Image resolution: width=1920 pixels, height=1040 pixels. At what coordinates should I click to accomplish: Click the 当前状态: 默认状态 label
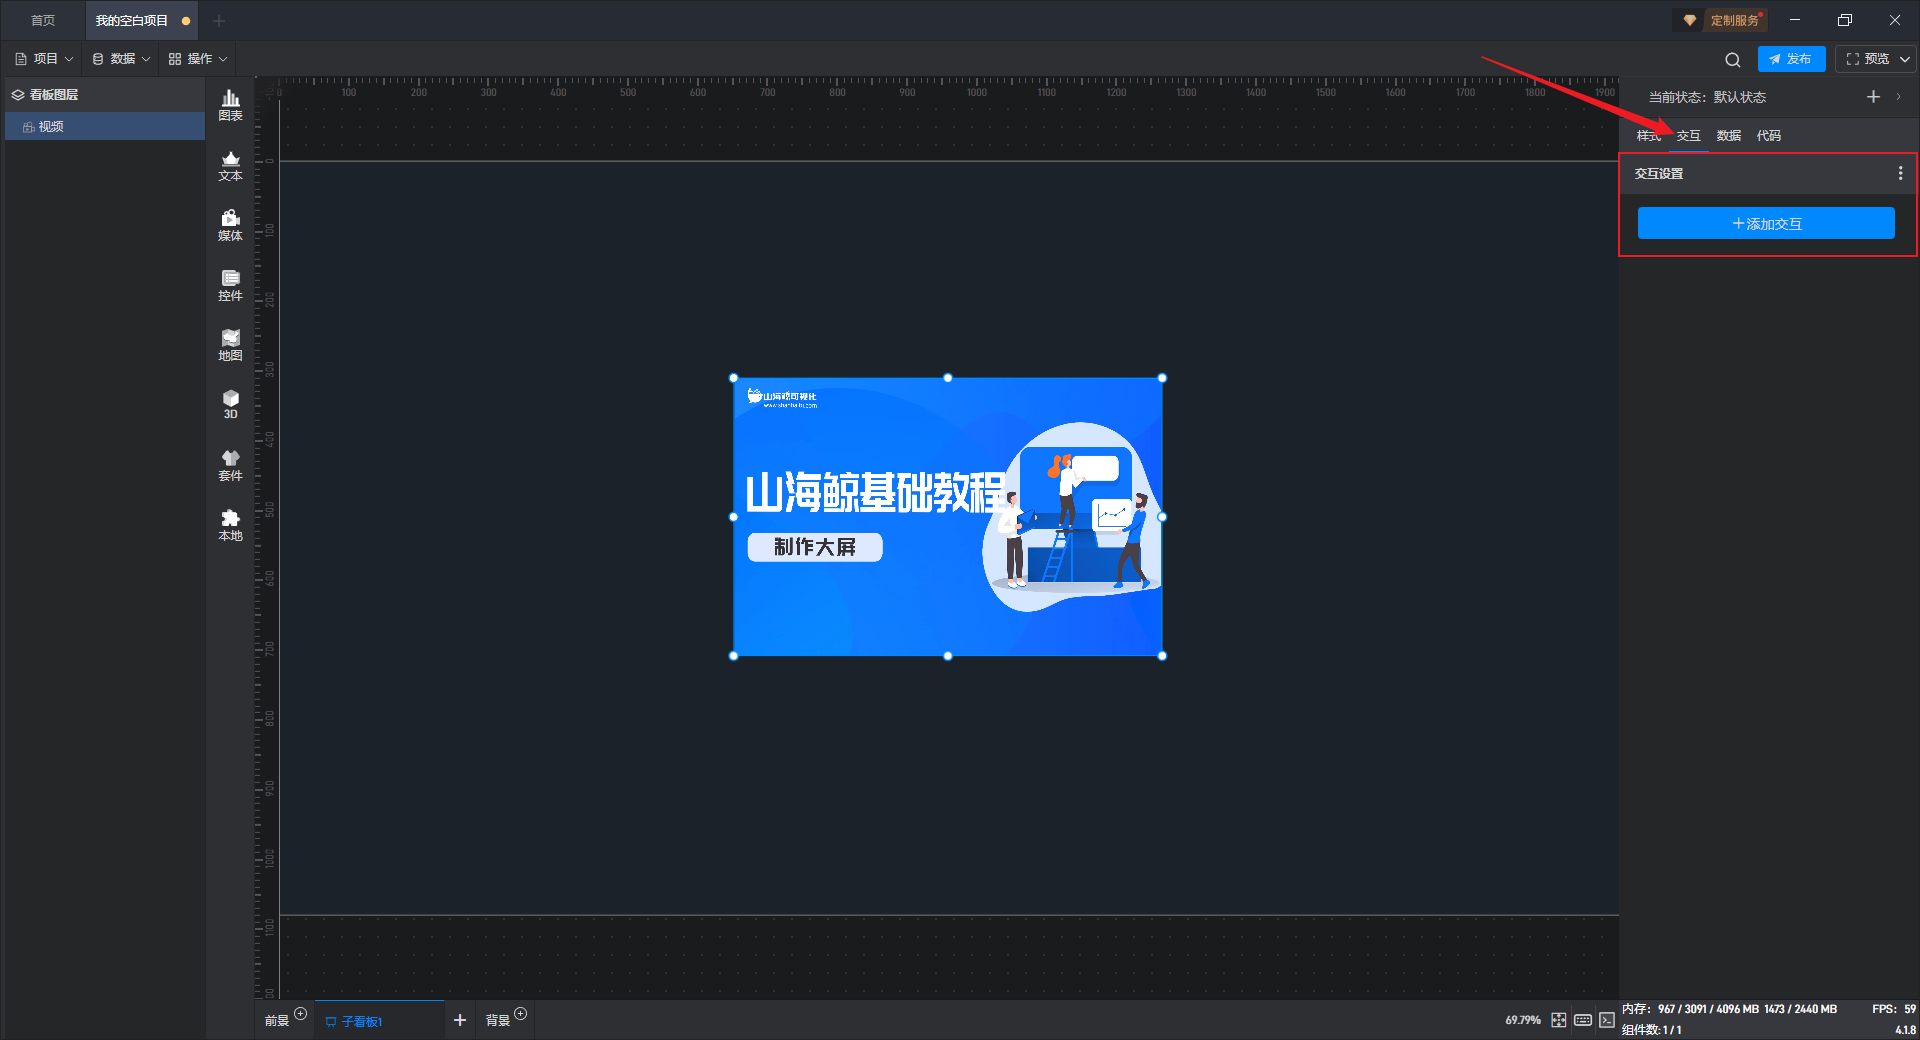(x=1707, y=97)
